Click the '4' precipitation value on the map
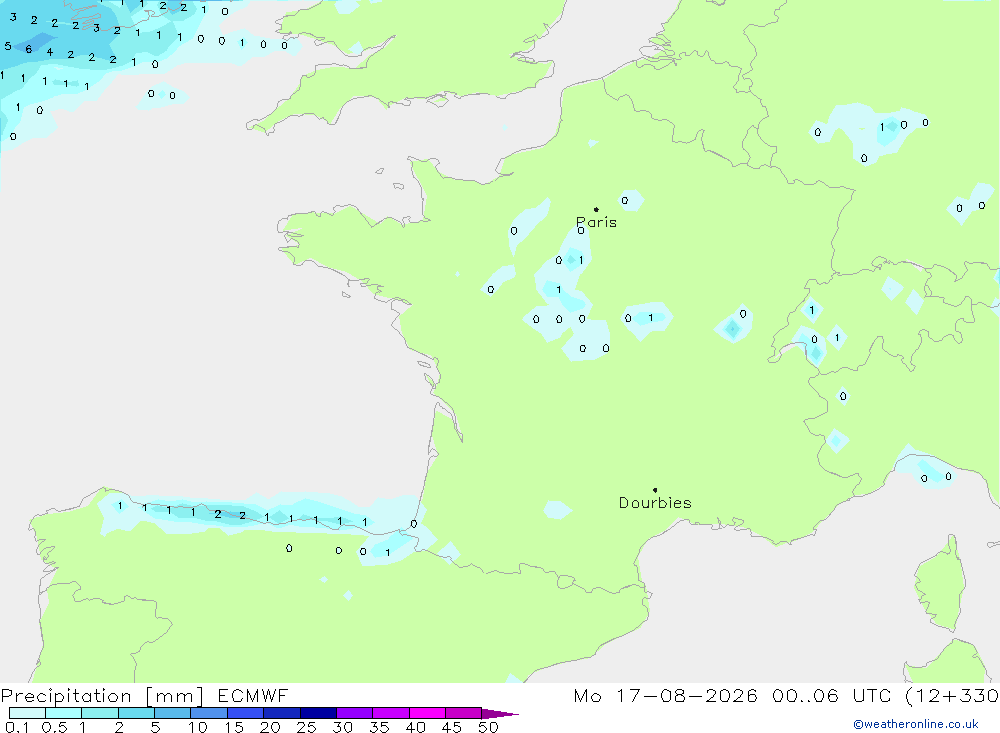This screenshot has width=1000, height=733. [50, 52]
